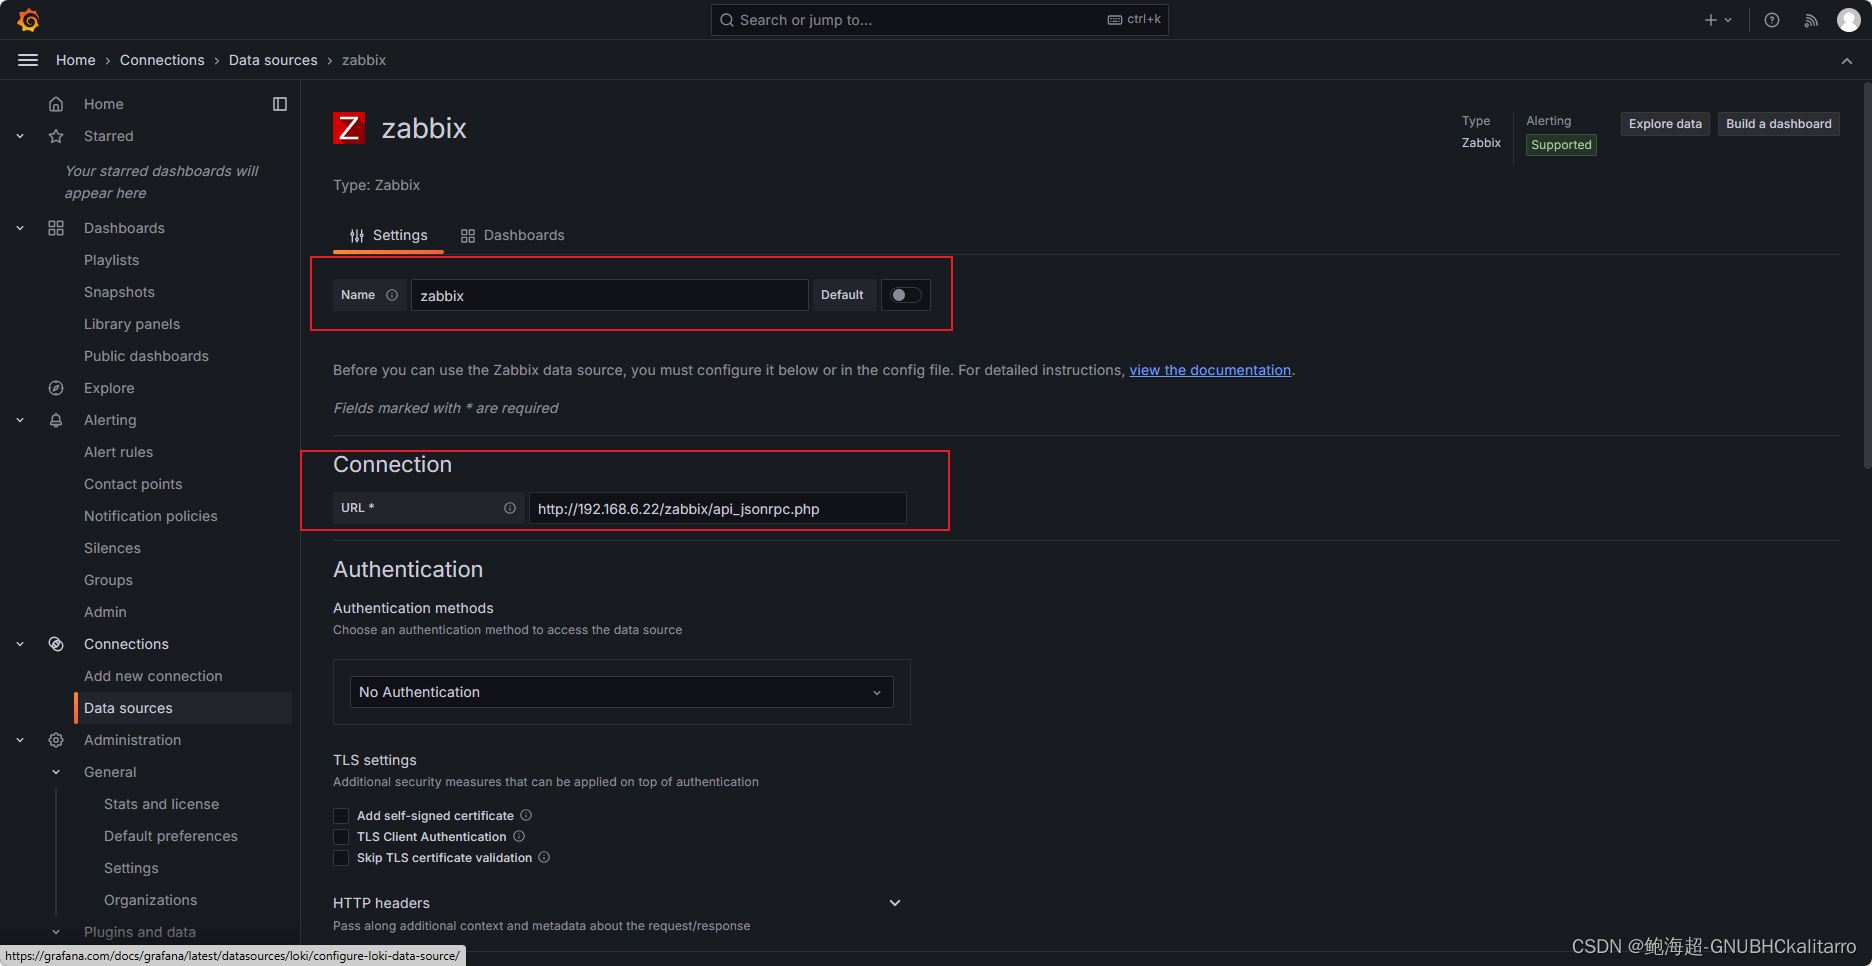Click the Home house icon in sidebar
The image size is (1872, 966).
click(56, 104)
